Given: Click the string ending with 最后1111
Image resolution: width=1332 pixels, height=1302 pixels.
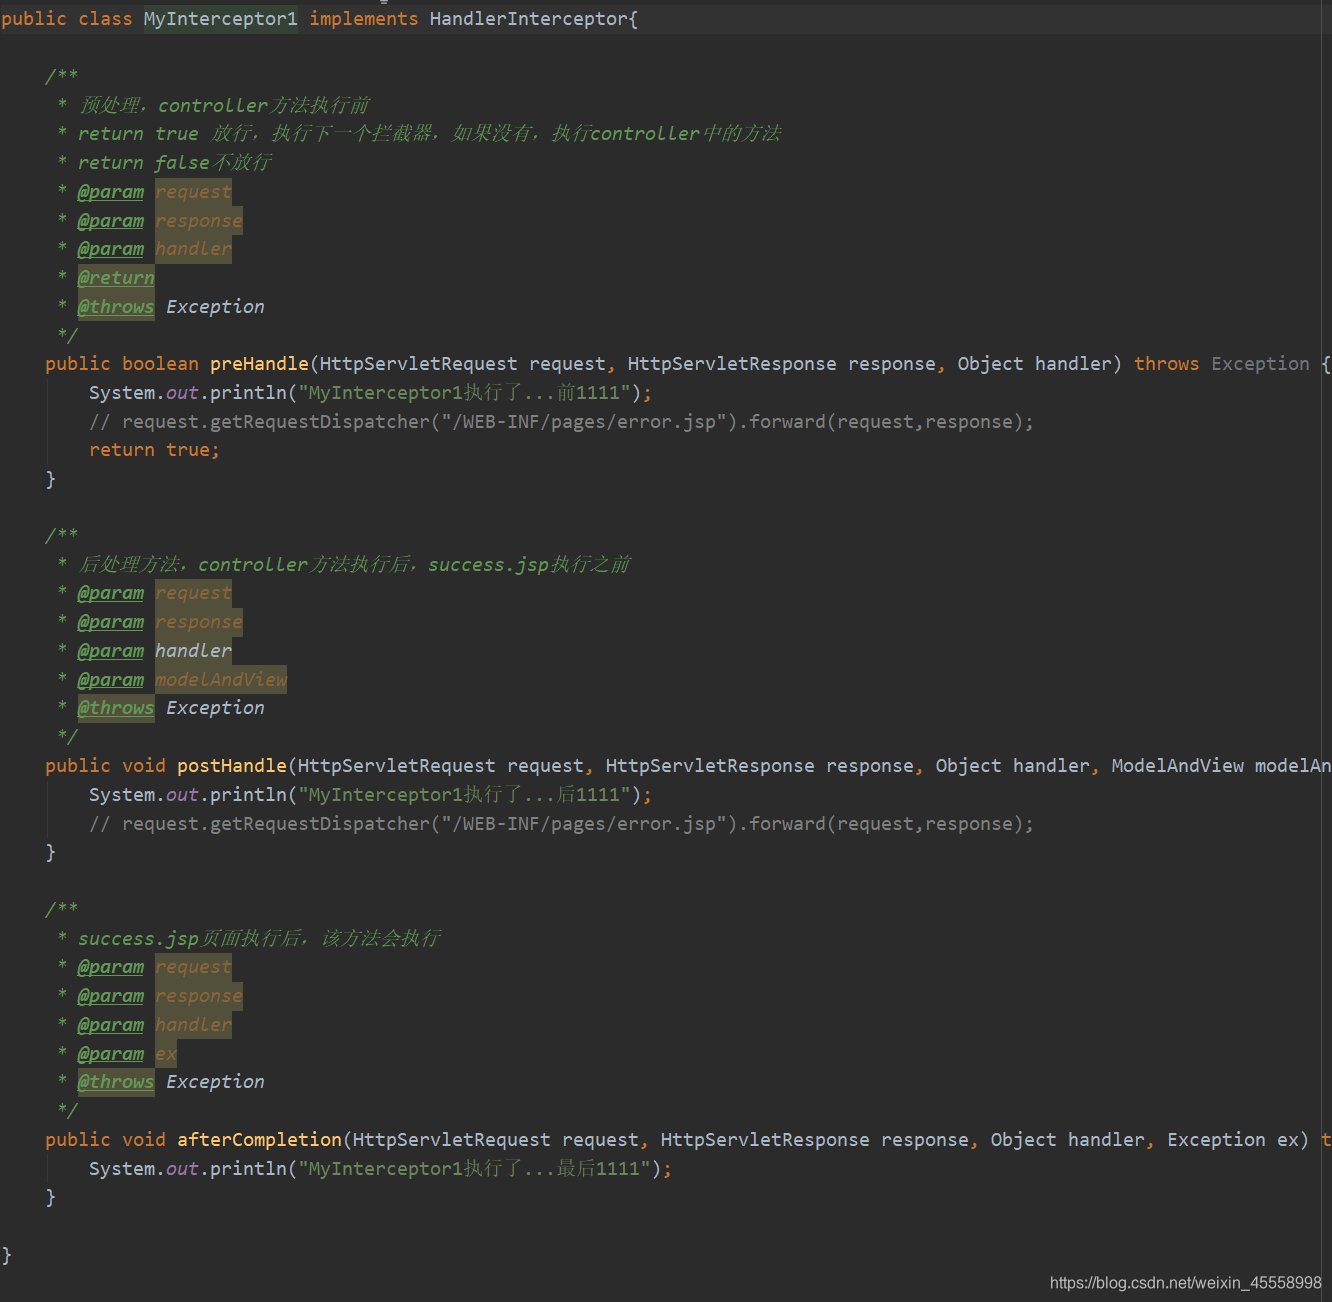Looking at the screenshot, I should click(x=474, y=1169).
